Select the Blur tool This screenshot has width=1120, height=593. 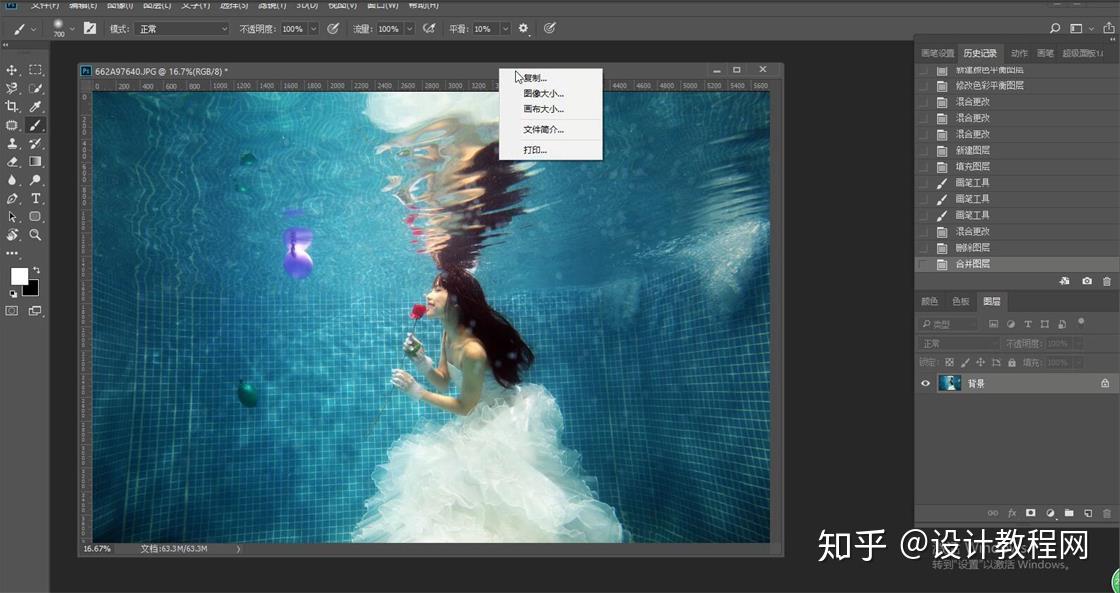[12, 180]
